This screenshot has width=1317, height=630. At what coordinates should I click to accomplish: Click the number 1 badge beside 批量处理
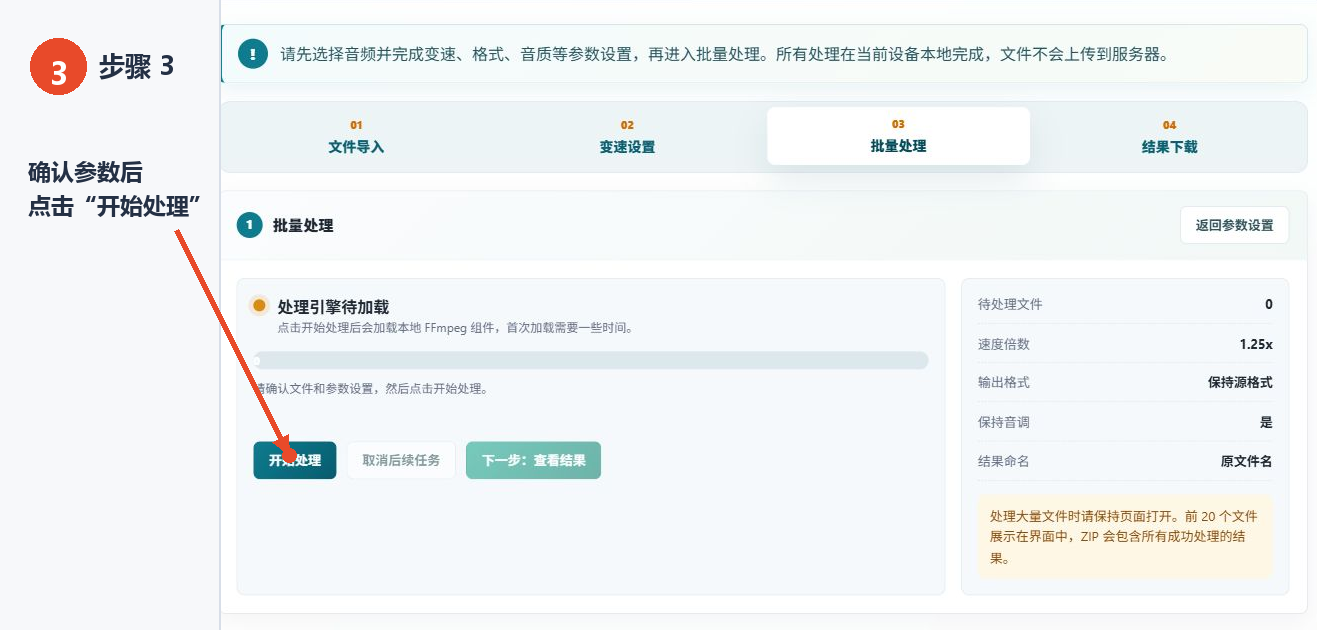pos(250,225)
